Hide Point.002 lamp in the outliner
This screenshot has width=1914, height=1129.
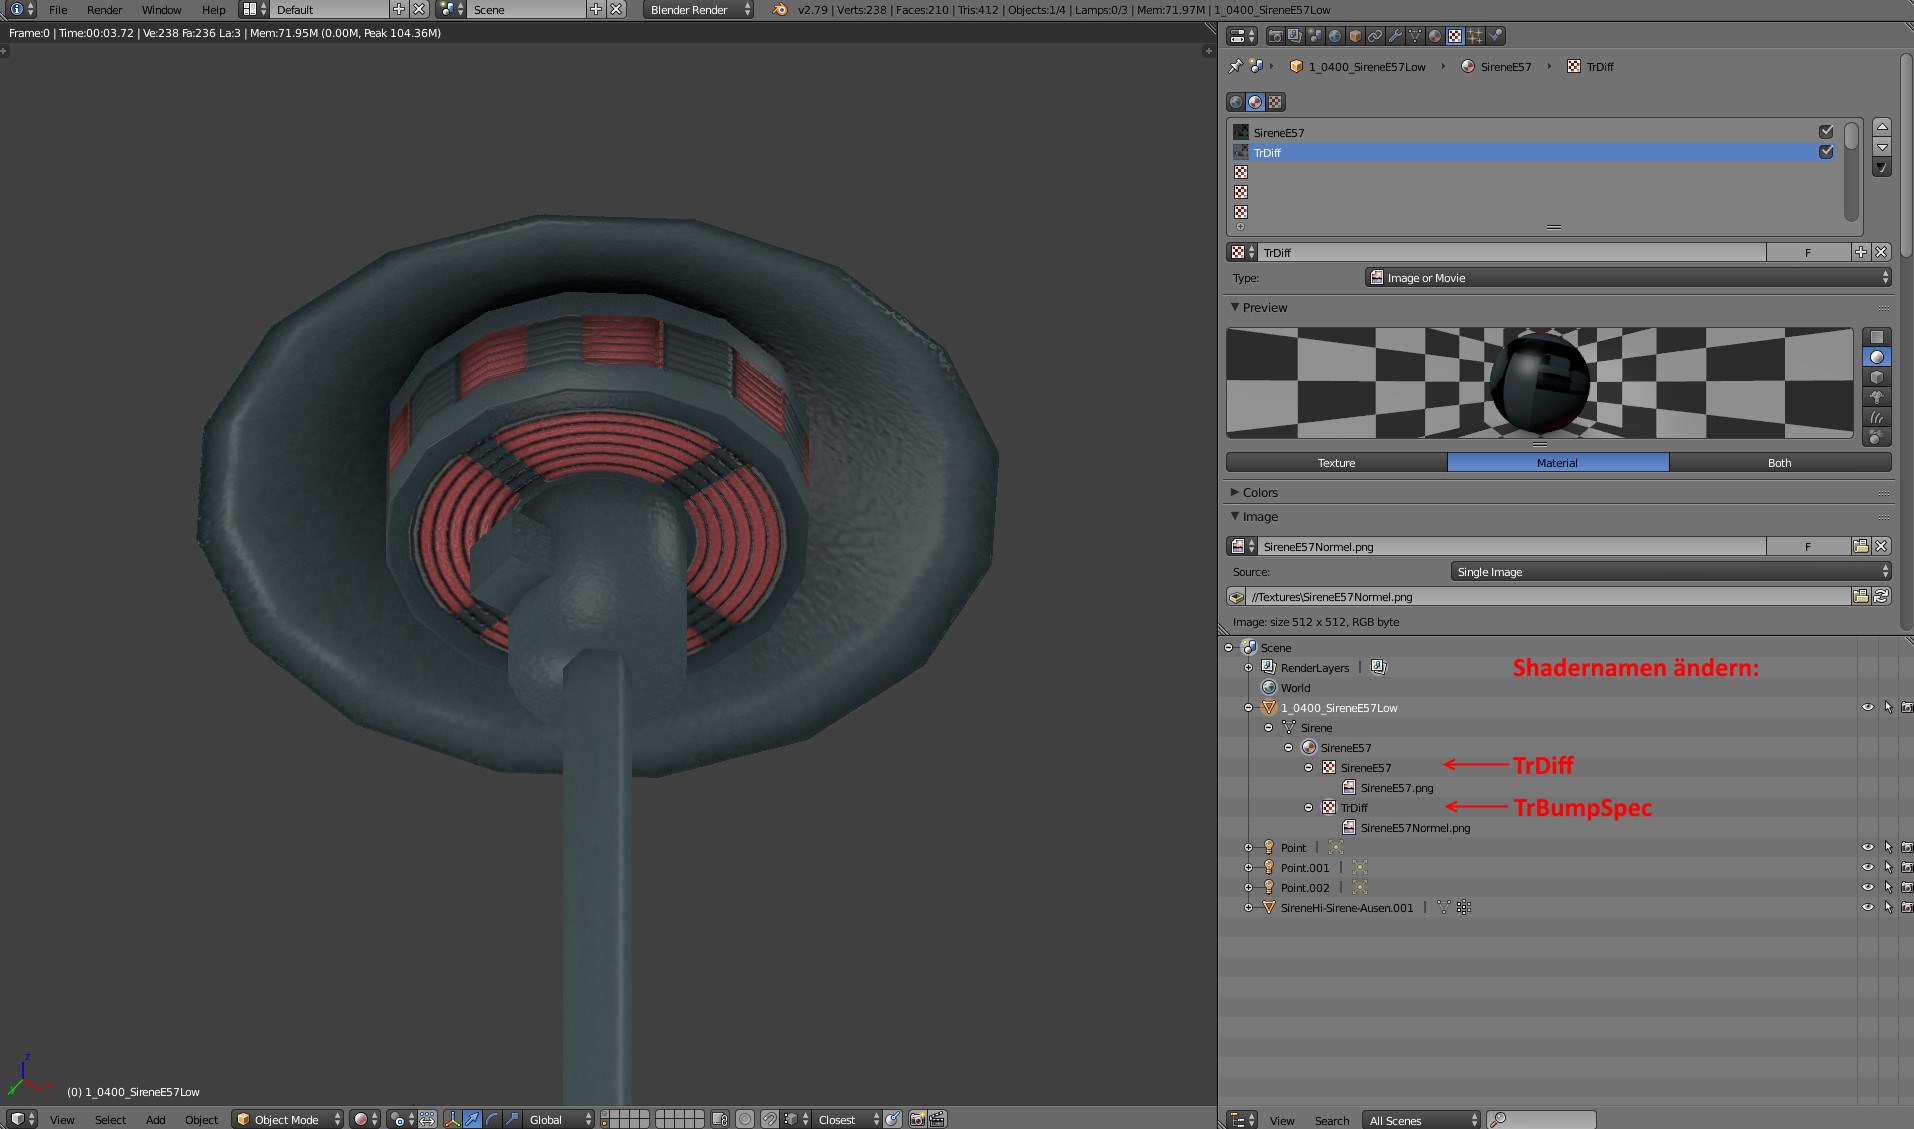click(x=1867, y=887)
